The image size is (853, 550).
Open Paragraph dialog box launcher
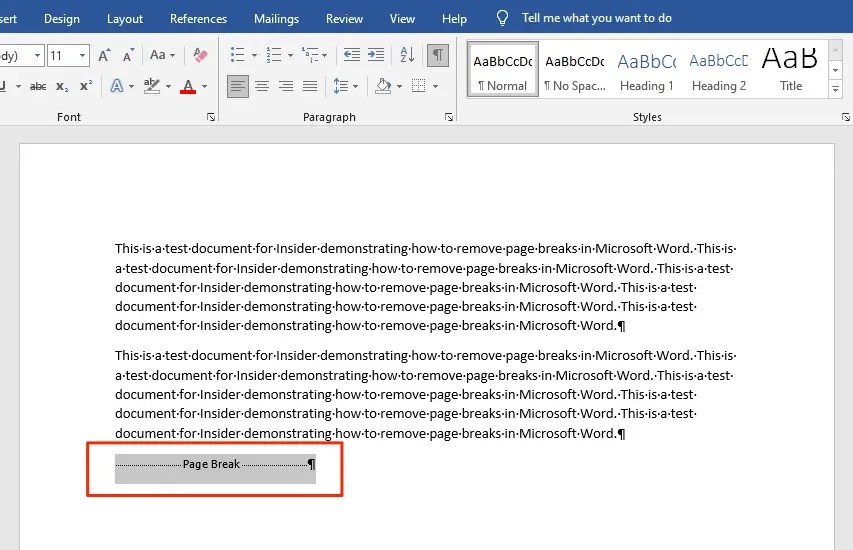pyautogui.click(x=449, y=117)
